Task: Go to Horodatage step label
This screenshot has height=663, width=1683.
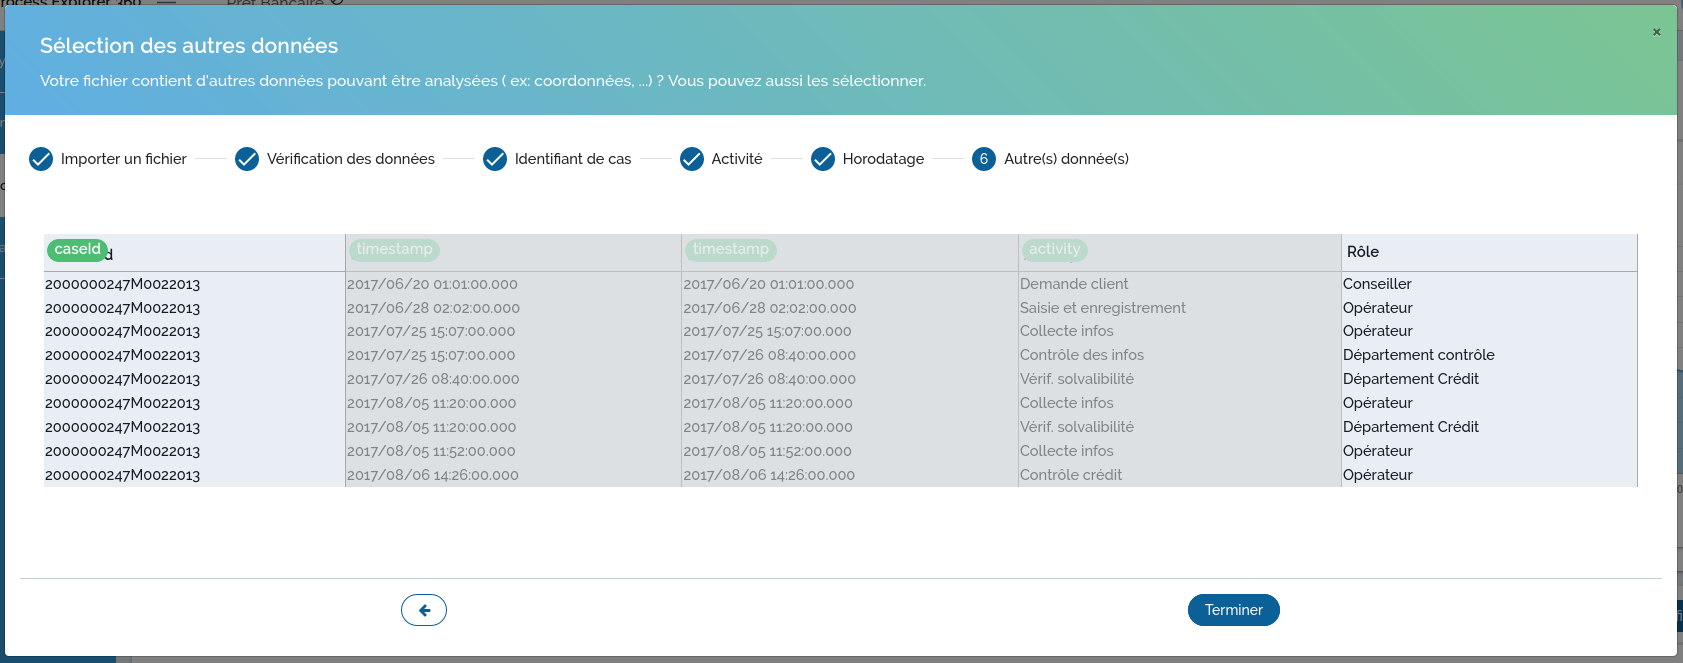Action: tap(883, 159)
